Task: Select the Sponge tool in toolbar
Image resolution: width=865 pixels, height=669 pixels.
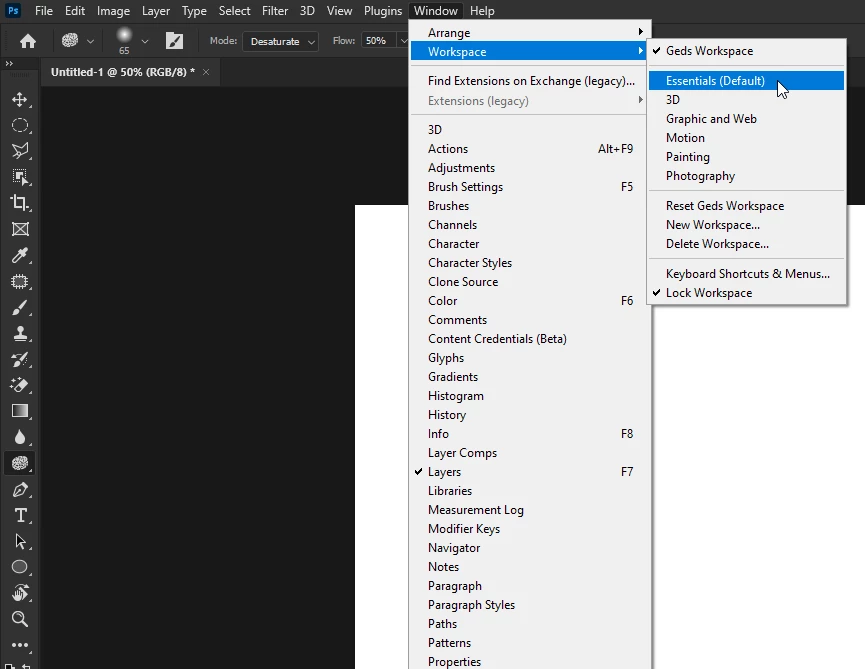Action: (20, 463)
